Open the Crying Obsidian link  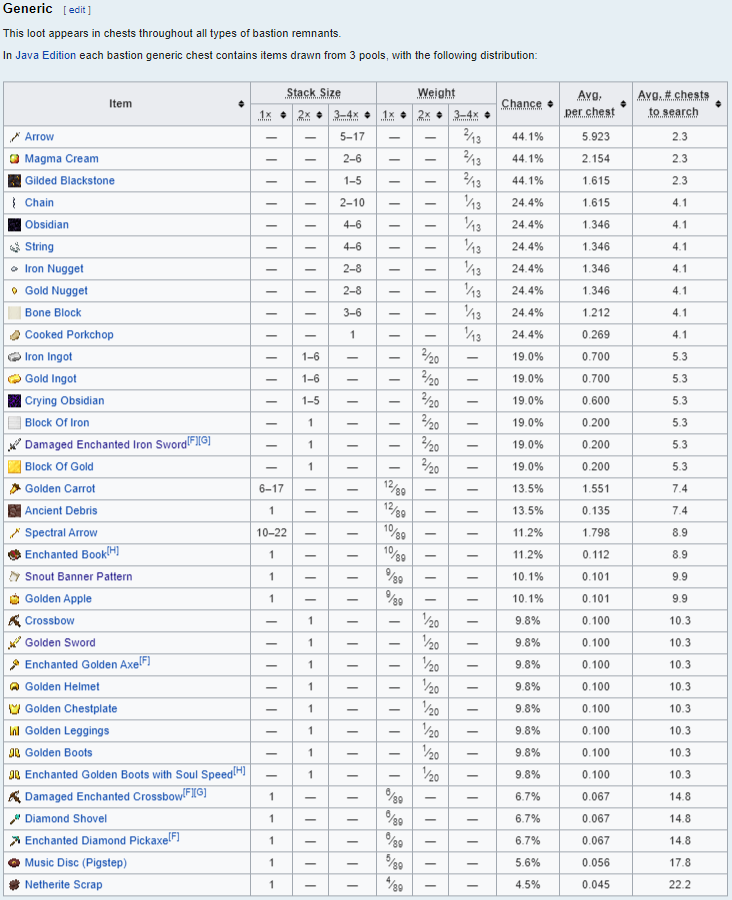click(x=64, y=401)
